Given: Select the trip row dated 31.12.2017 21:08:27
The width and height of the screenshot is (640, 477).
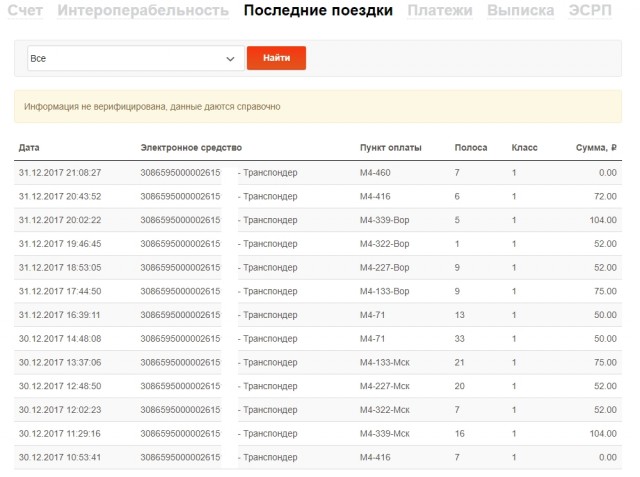Looking at the screenshot, I should [x=60, y=173].
